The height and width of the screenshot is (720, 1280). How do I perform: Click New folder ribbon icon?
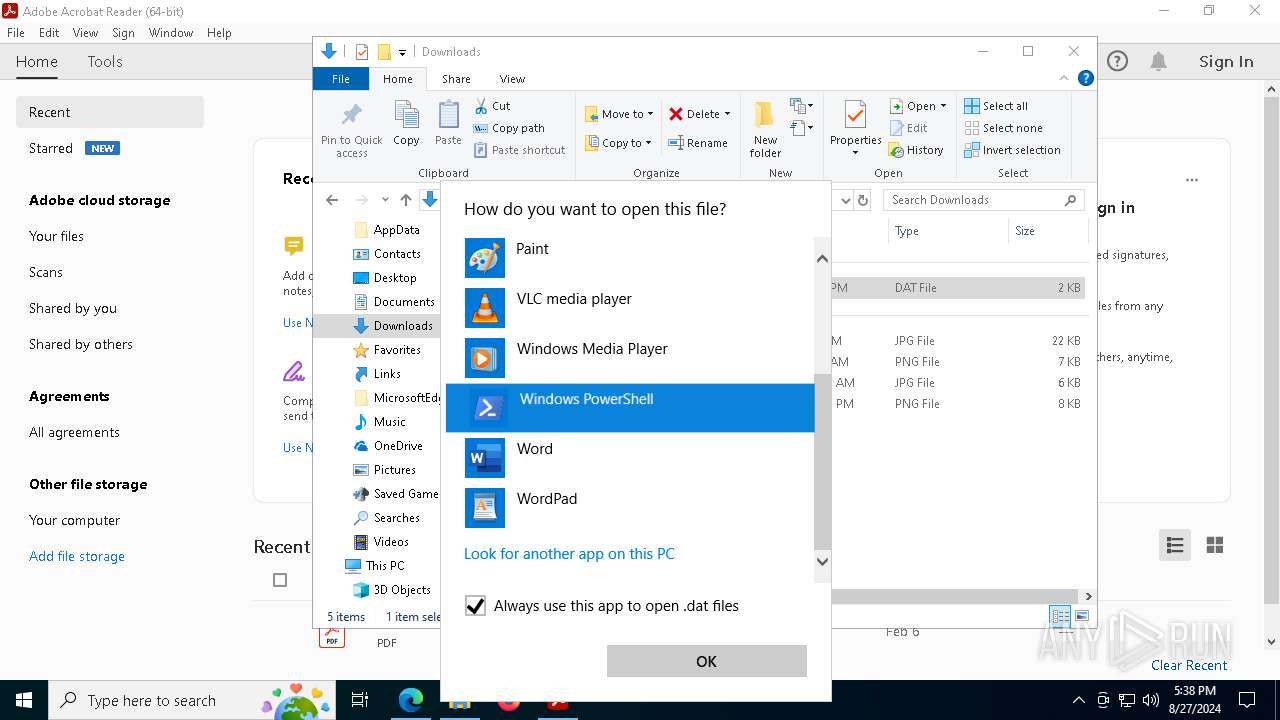pyautogui.click(x=765, y=129)
